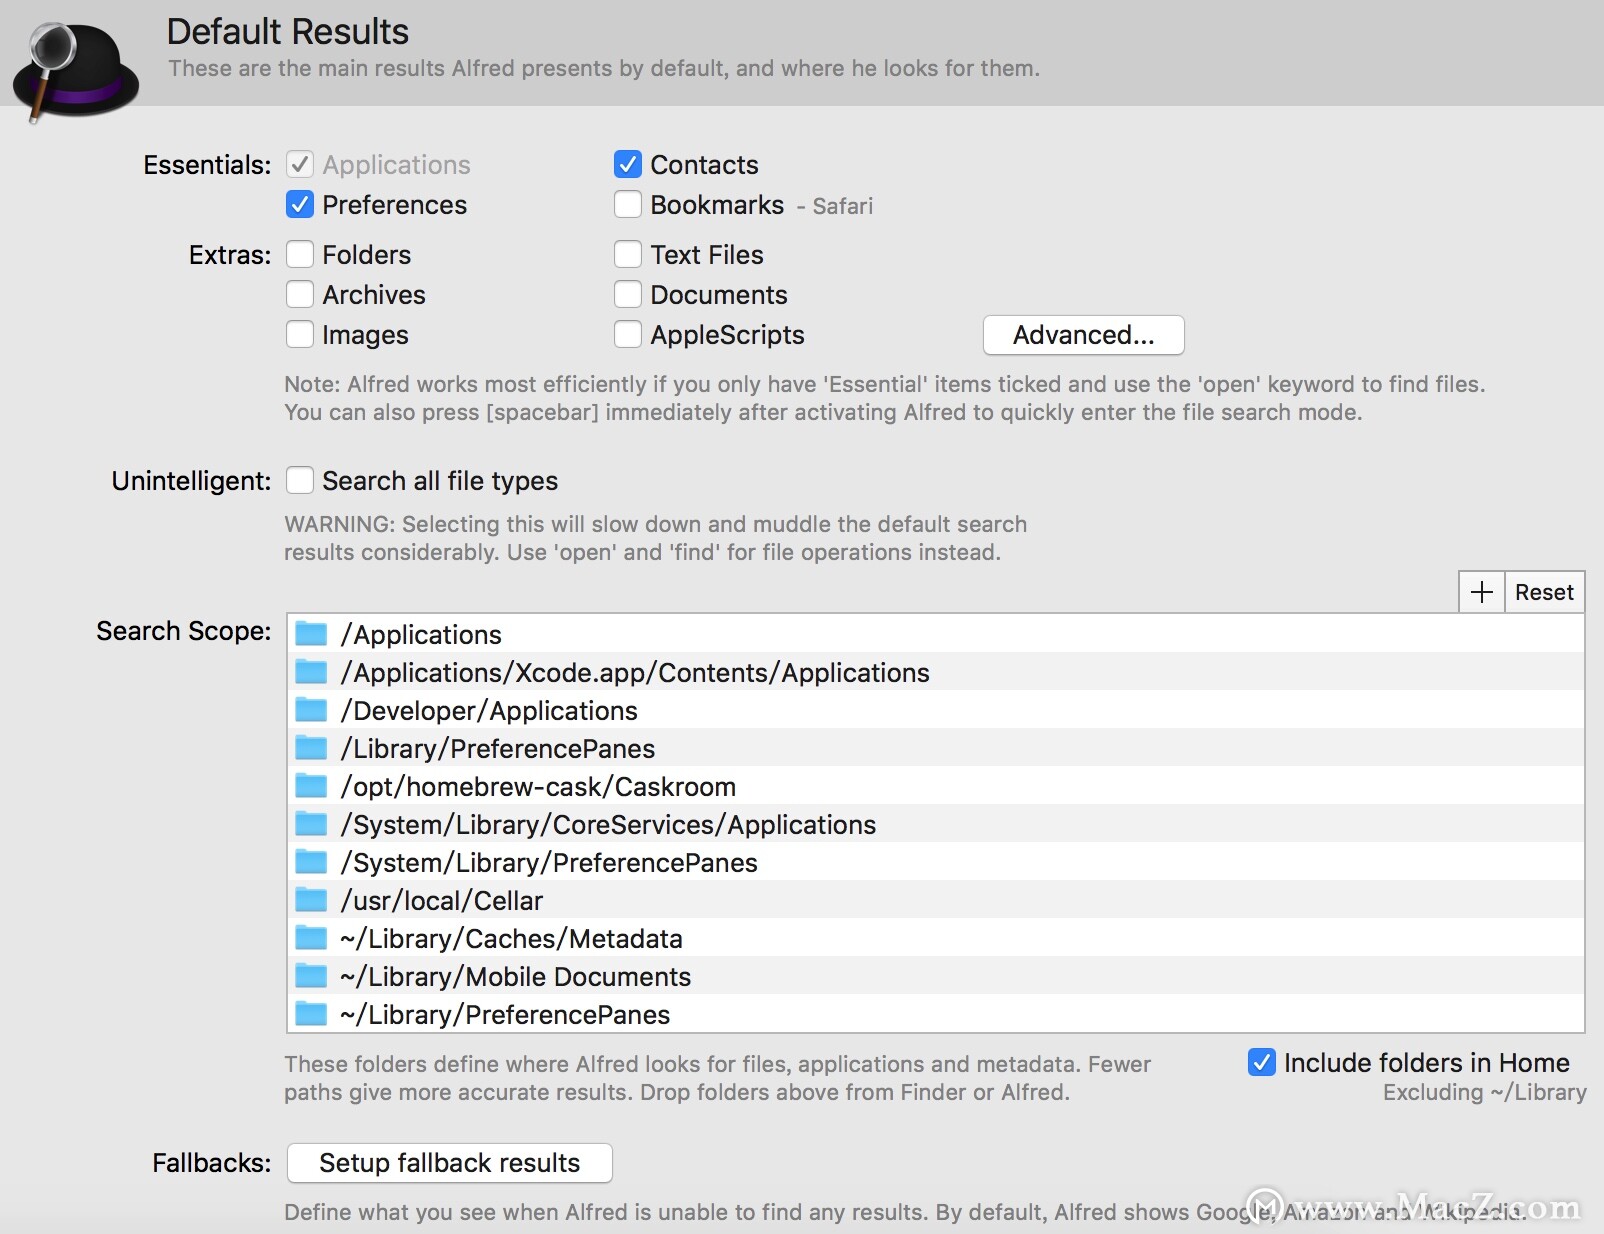Select the /opt/homebrew-cask/Caskroom row
The image size is (1604, 1234).
pyautogui.click(x=936, y=786)
